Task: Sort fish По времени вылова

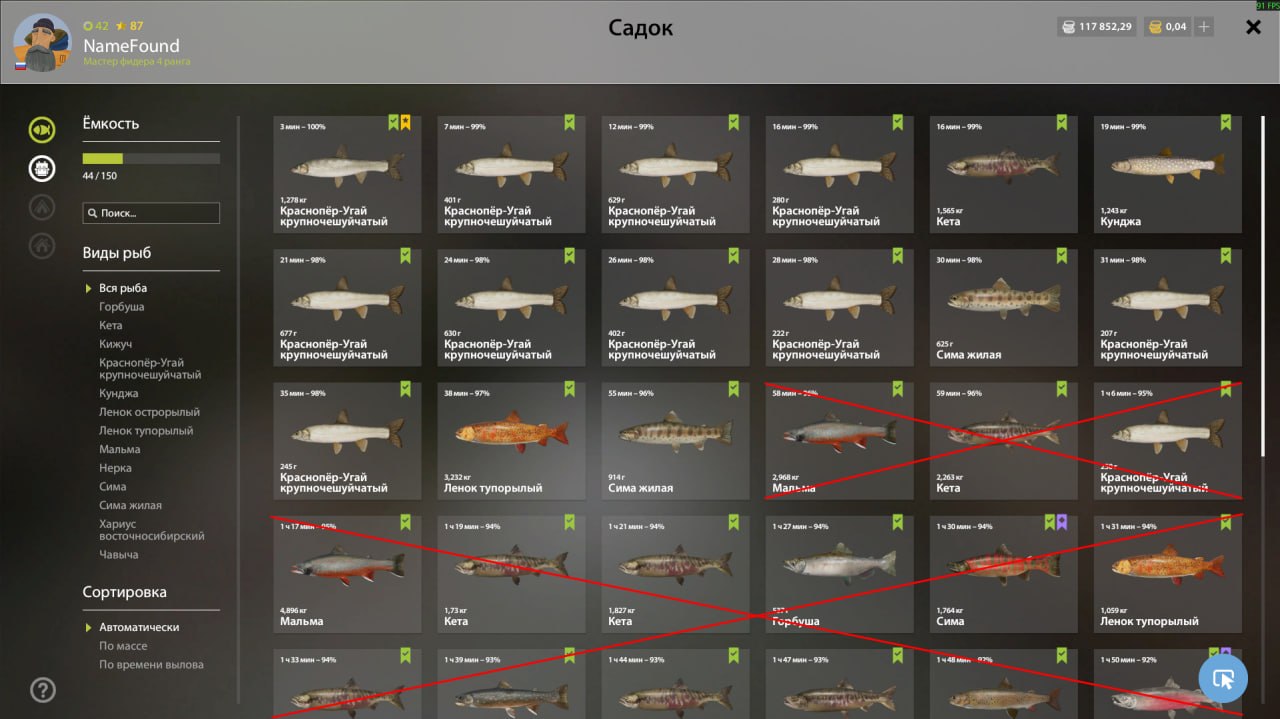Action: pyautogui.click(x=151, y=665)
